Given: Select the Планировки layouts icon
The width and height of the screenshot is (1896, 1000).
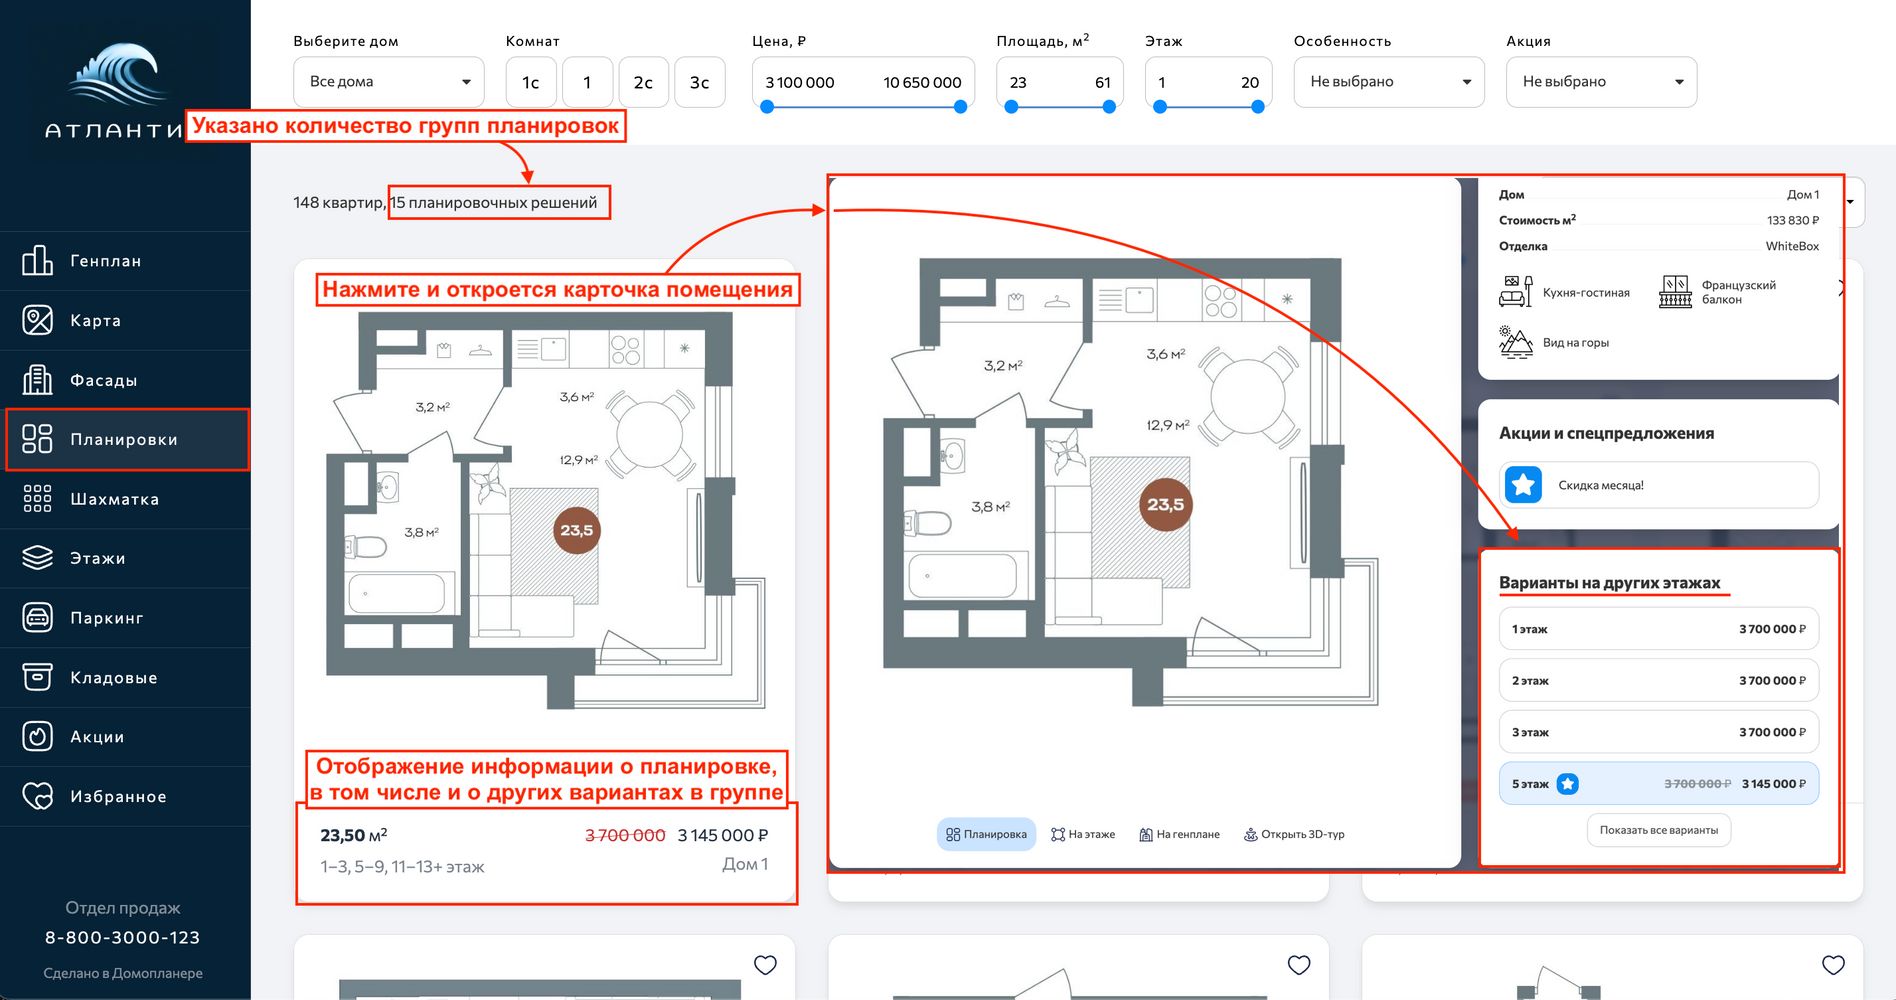Looking at the screenshot, I should (x=37, y=439).
